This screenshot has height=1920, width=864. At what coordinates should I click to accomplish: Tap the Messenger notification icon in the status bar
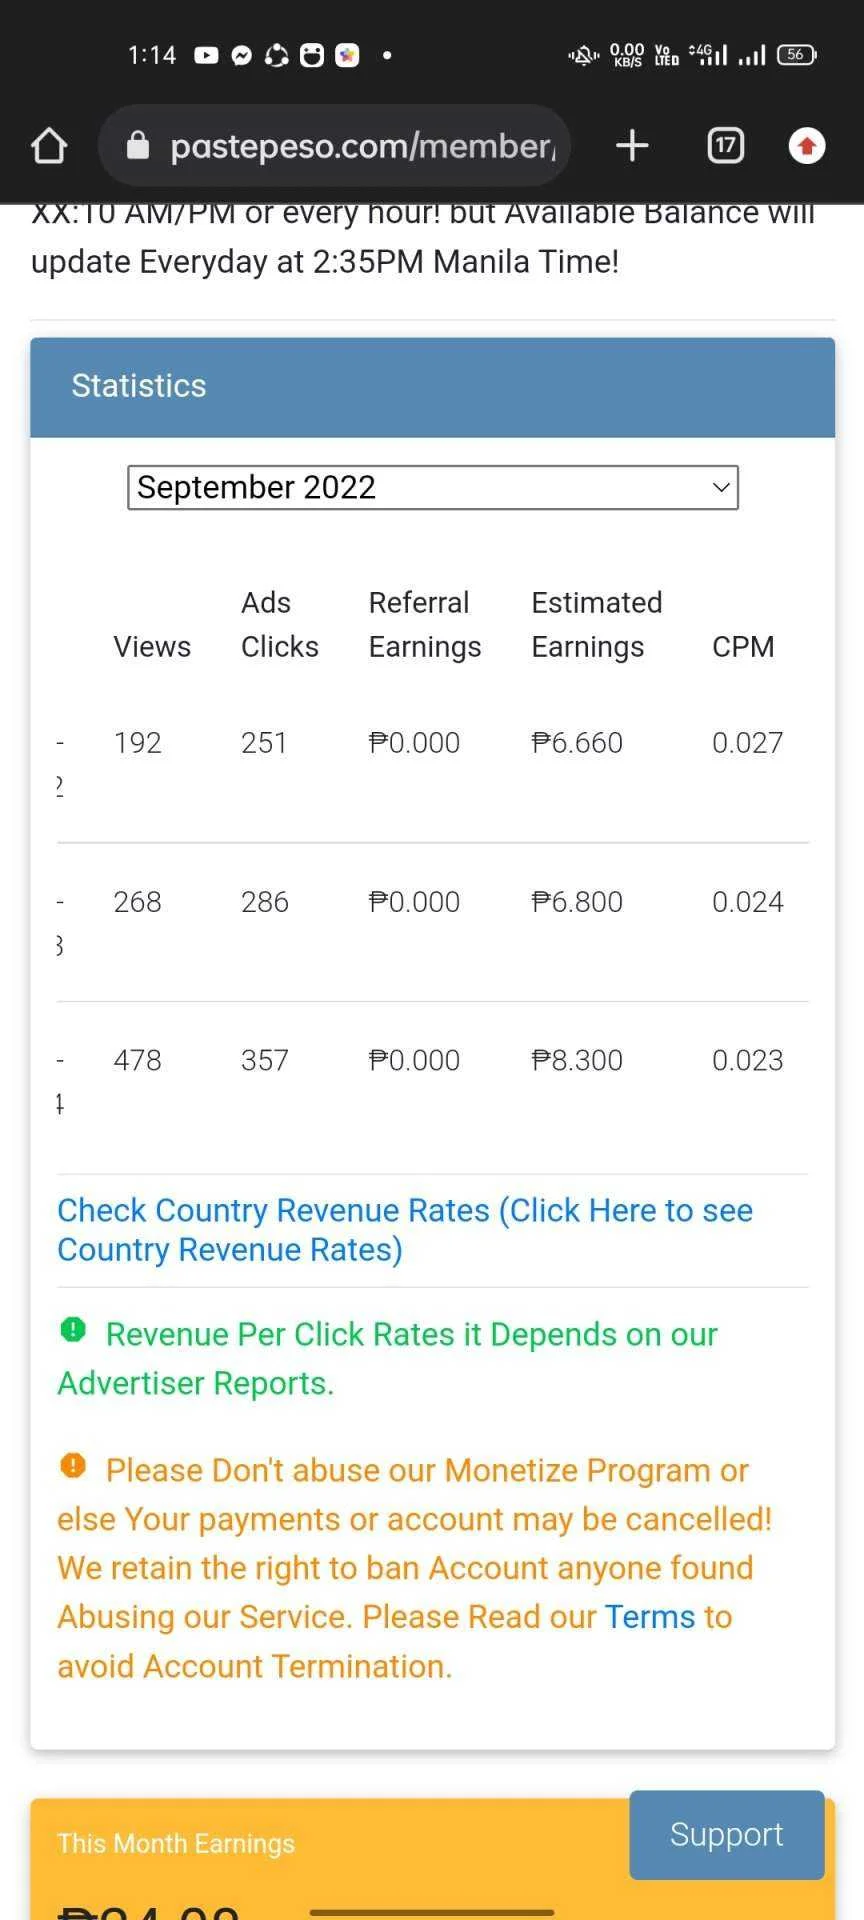pyautogui.click(x=241, y=55)
